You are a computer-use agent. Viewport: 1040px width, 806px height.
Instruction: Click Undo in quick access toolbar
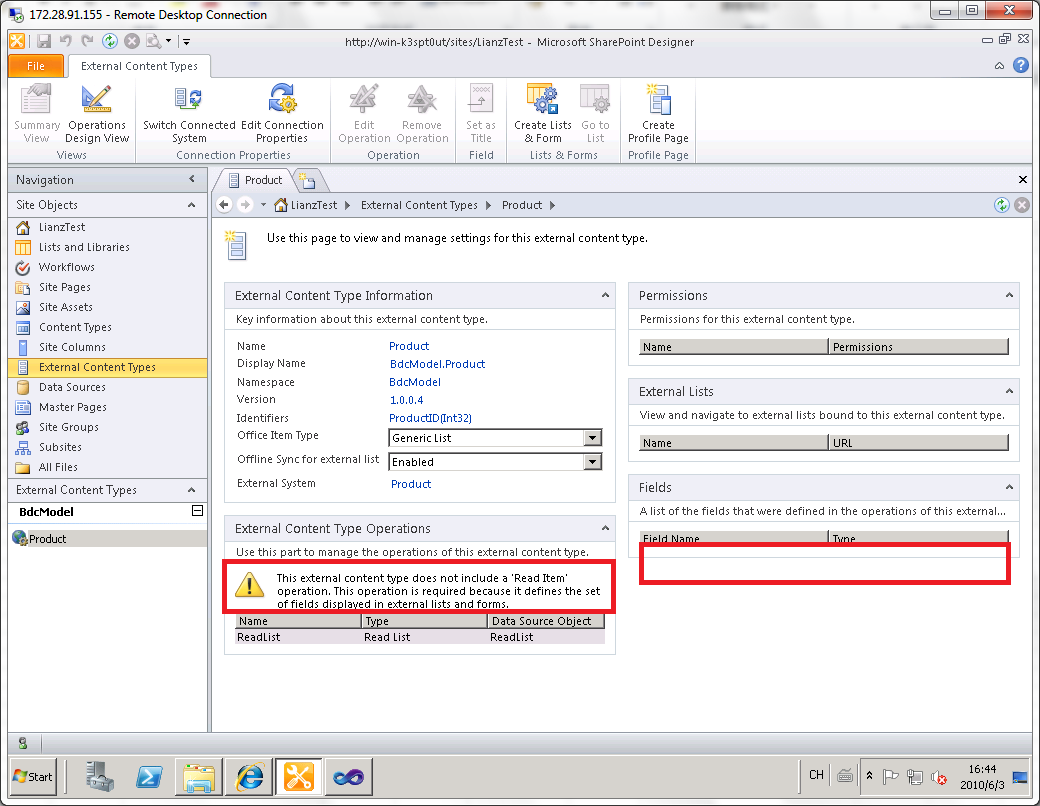coord(66,41)
